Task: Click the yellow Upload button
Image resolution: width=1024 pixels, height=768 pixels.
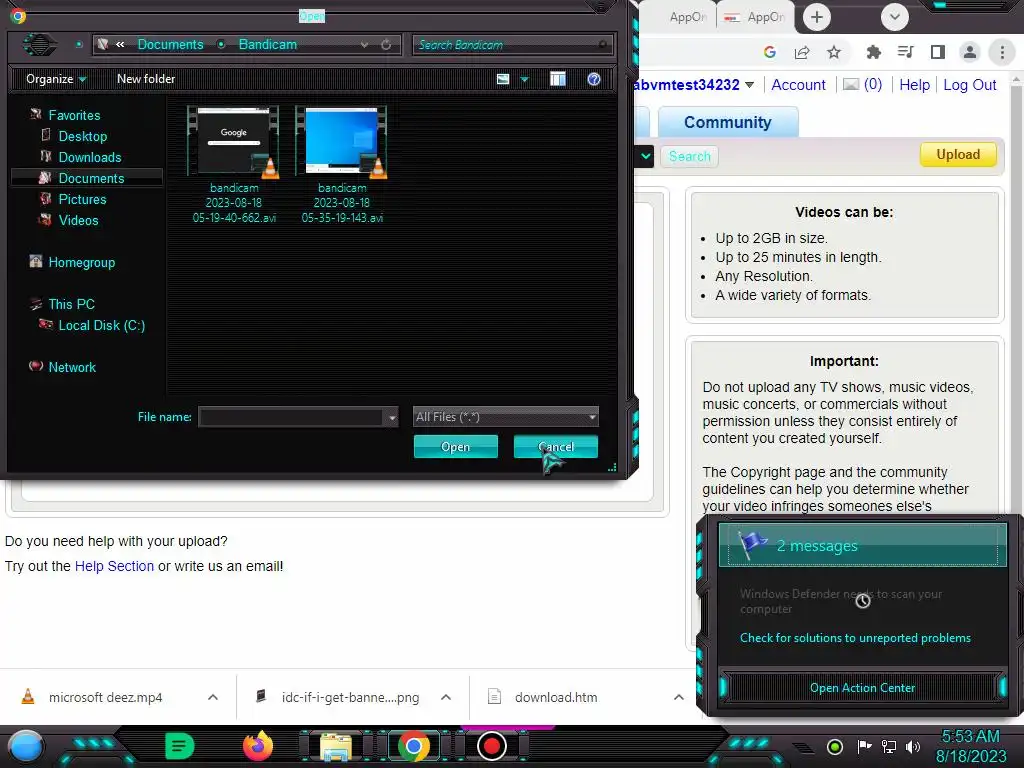Action: [x=958, y=155]
